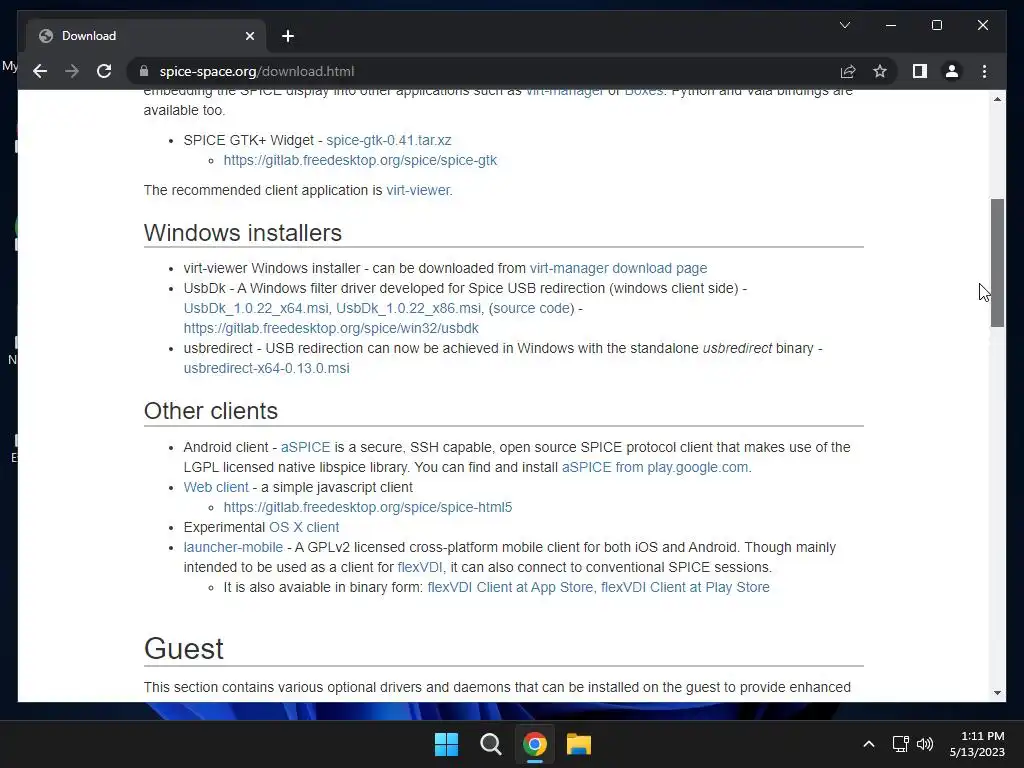Share this page via share icon

coord(848,71)
